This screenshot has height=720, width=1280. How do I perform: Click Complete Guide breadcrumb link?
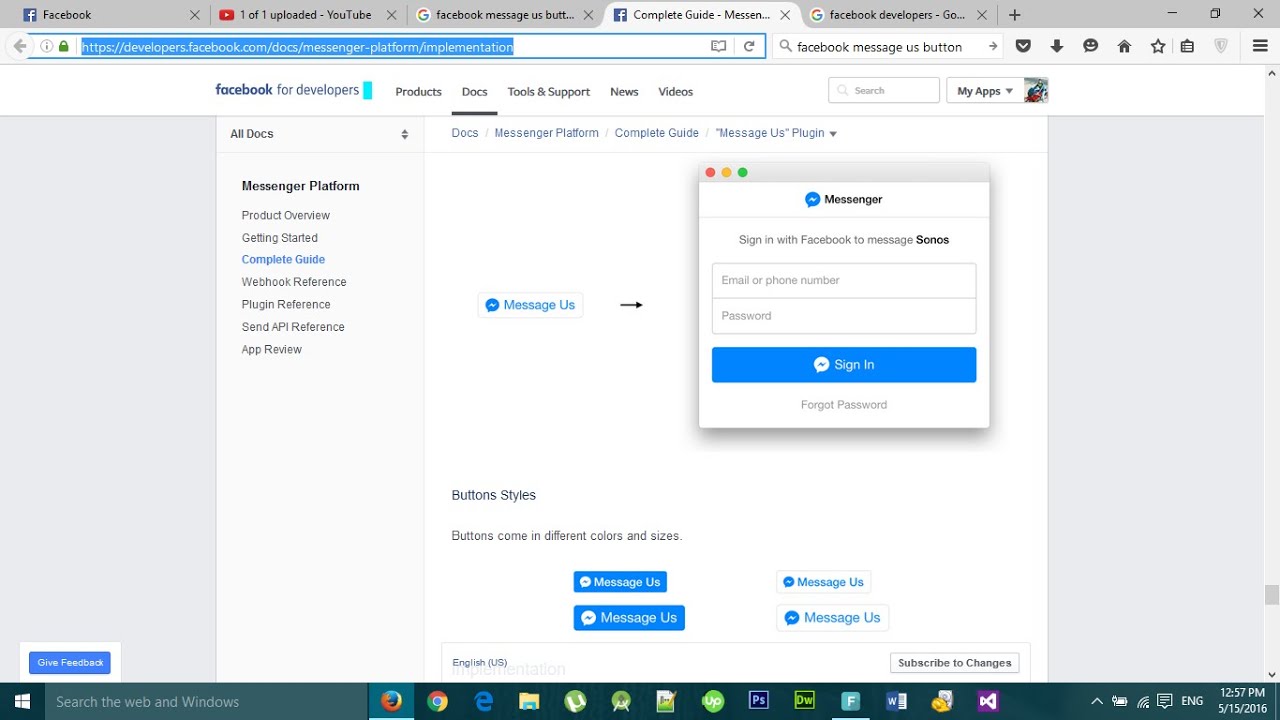click(657, 133)
